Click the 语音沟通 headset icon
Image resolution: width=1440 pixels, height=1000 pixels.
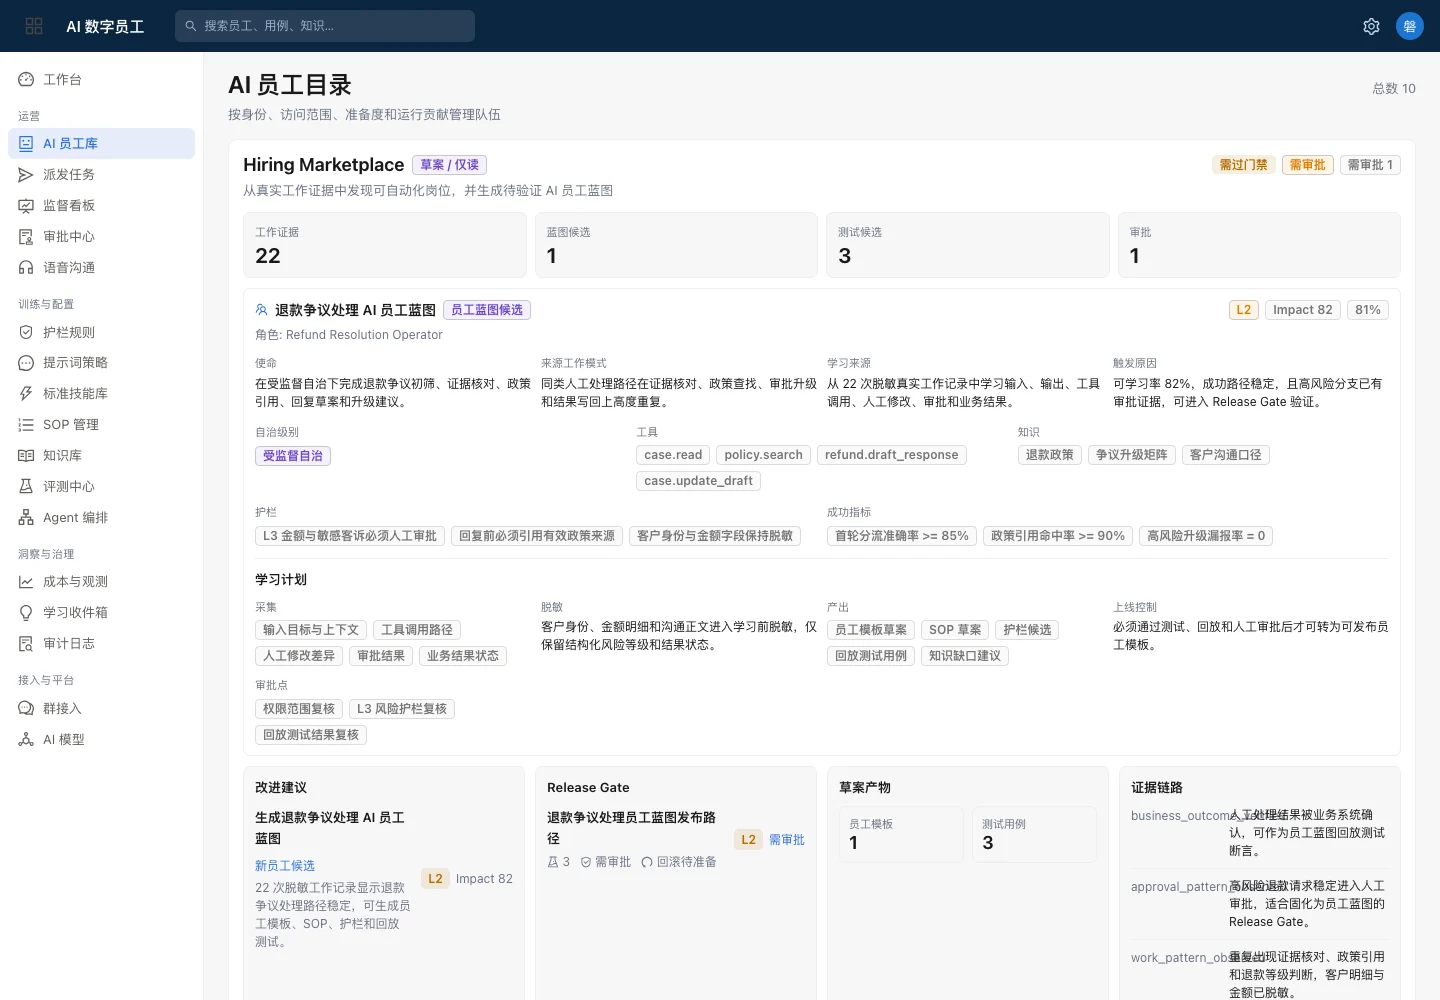(x=26, y=267)
